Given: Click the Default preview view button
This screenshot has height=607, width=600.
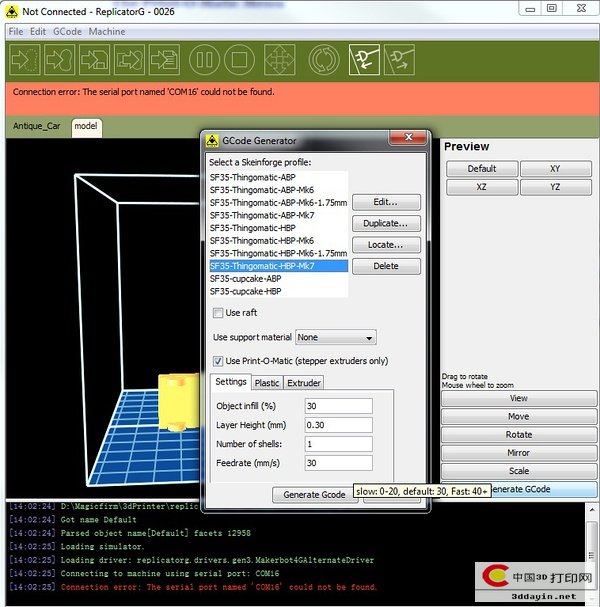Looking at the screenshot, I should [x=482, y=169].
